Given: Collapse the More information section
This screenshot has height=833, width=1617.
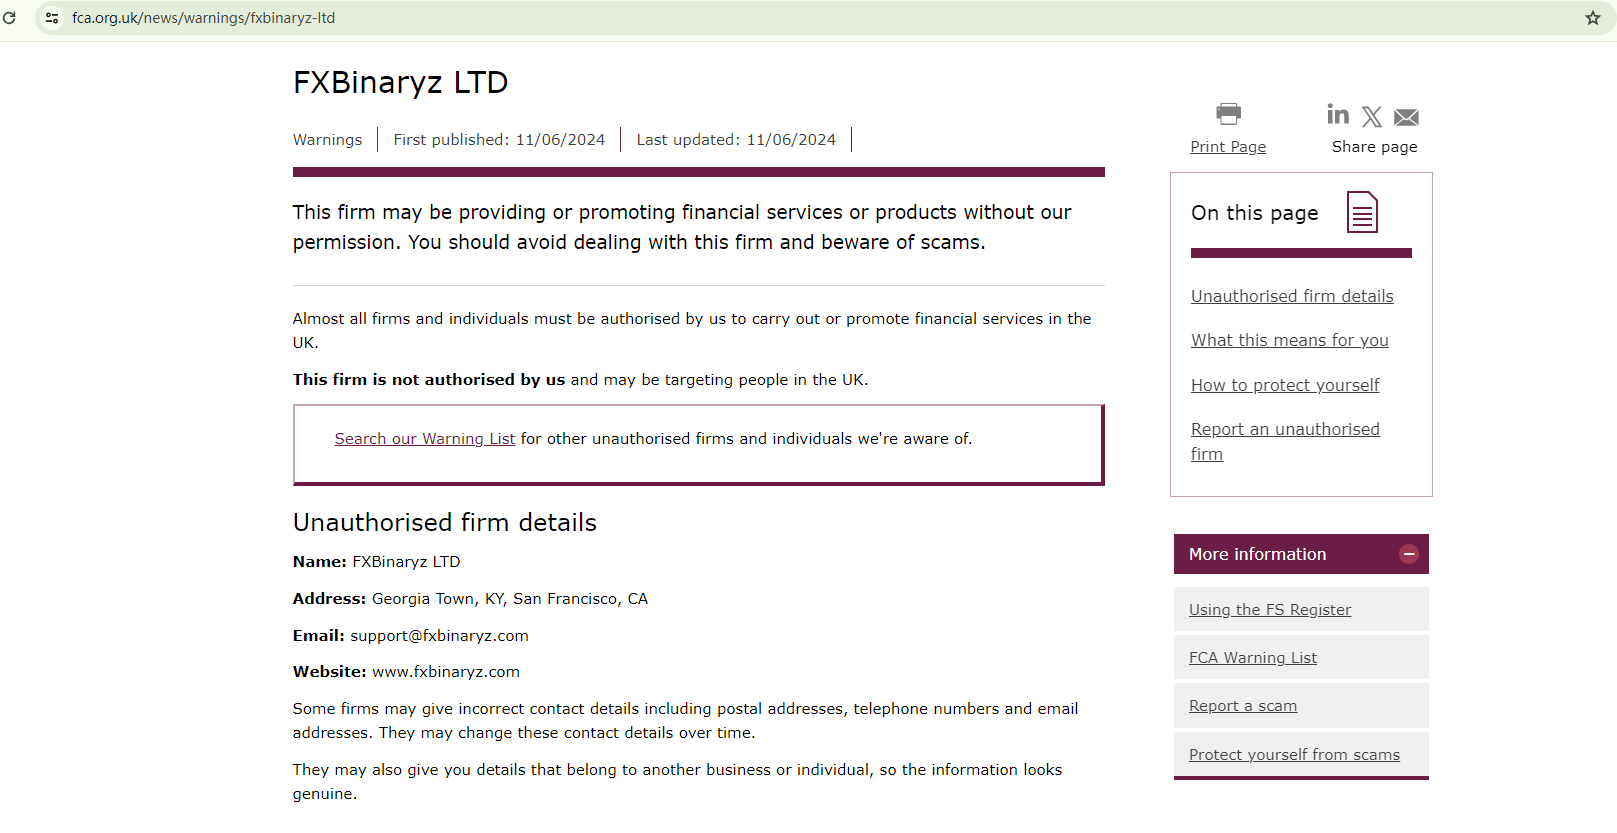Looking at the screenshot, I should point(1408,554).
